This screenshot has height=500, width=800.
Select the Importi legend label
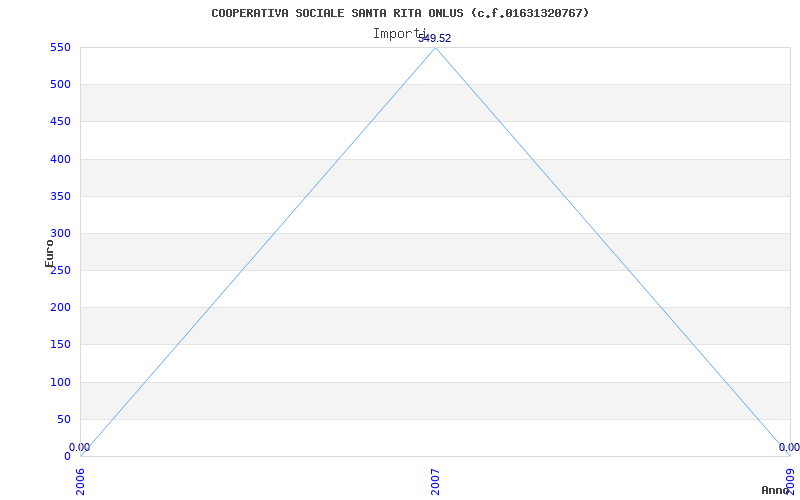399,34
